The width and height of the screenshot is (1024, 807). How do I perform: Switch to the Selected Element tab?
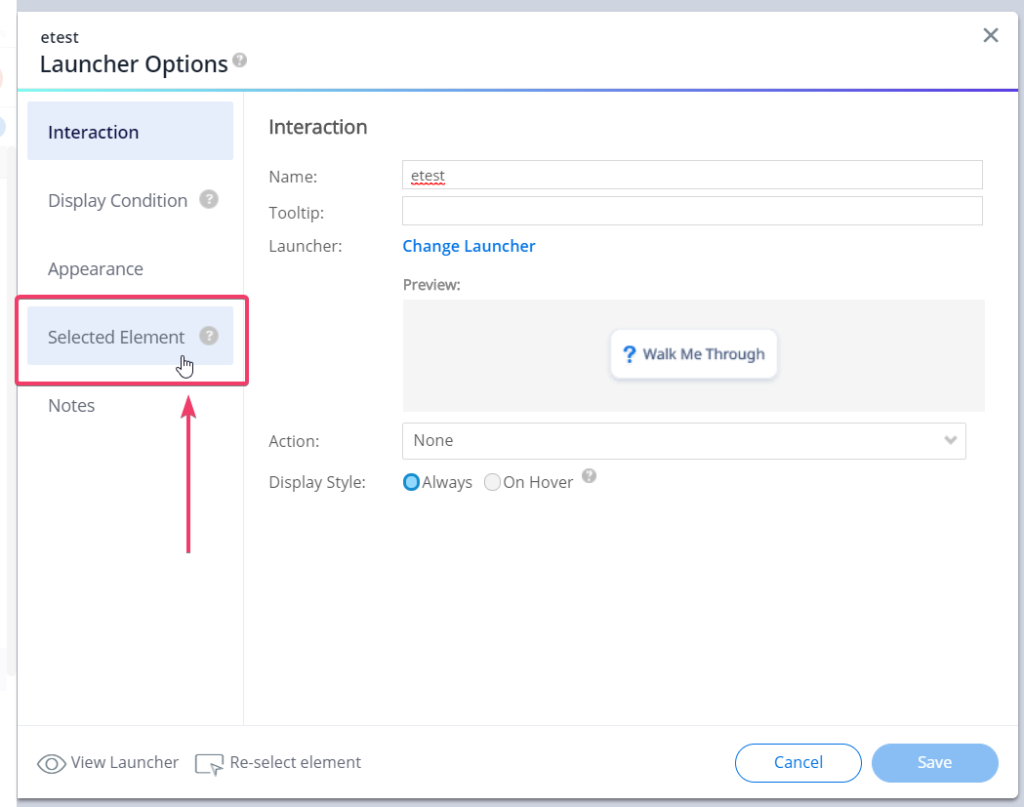116,337
